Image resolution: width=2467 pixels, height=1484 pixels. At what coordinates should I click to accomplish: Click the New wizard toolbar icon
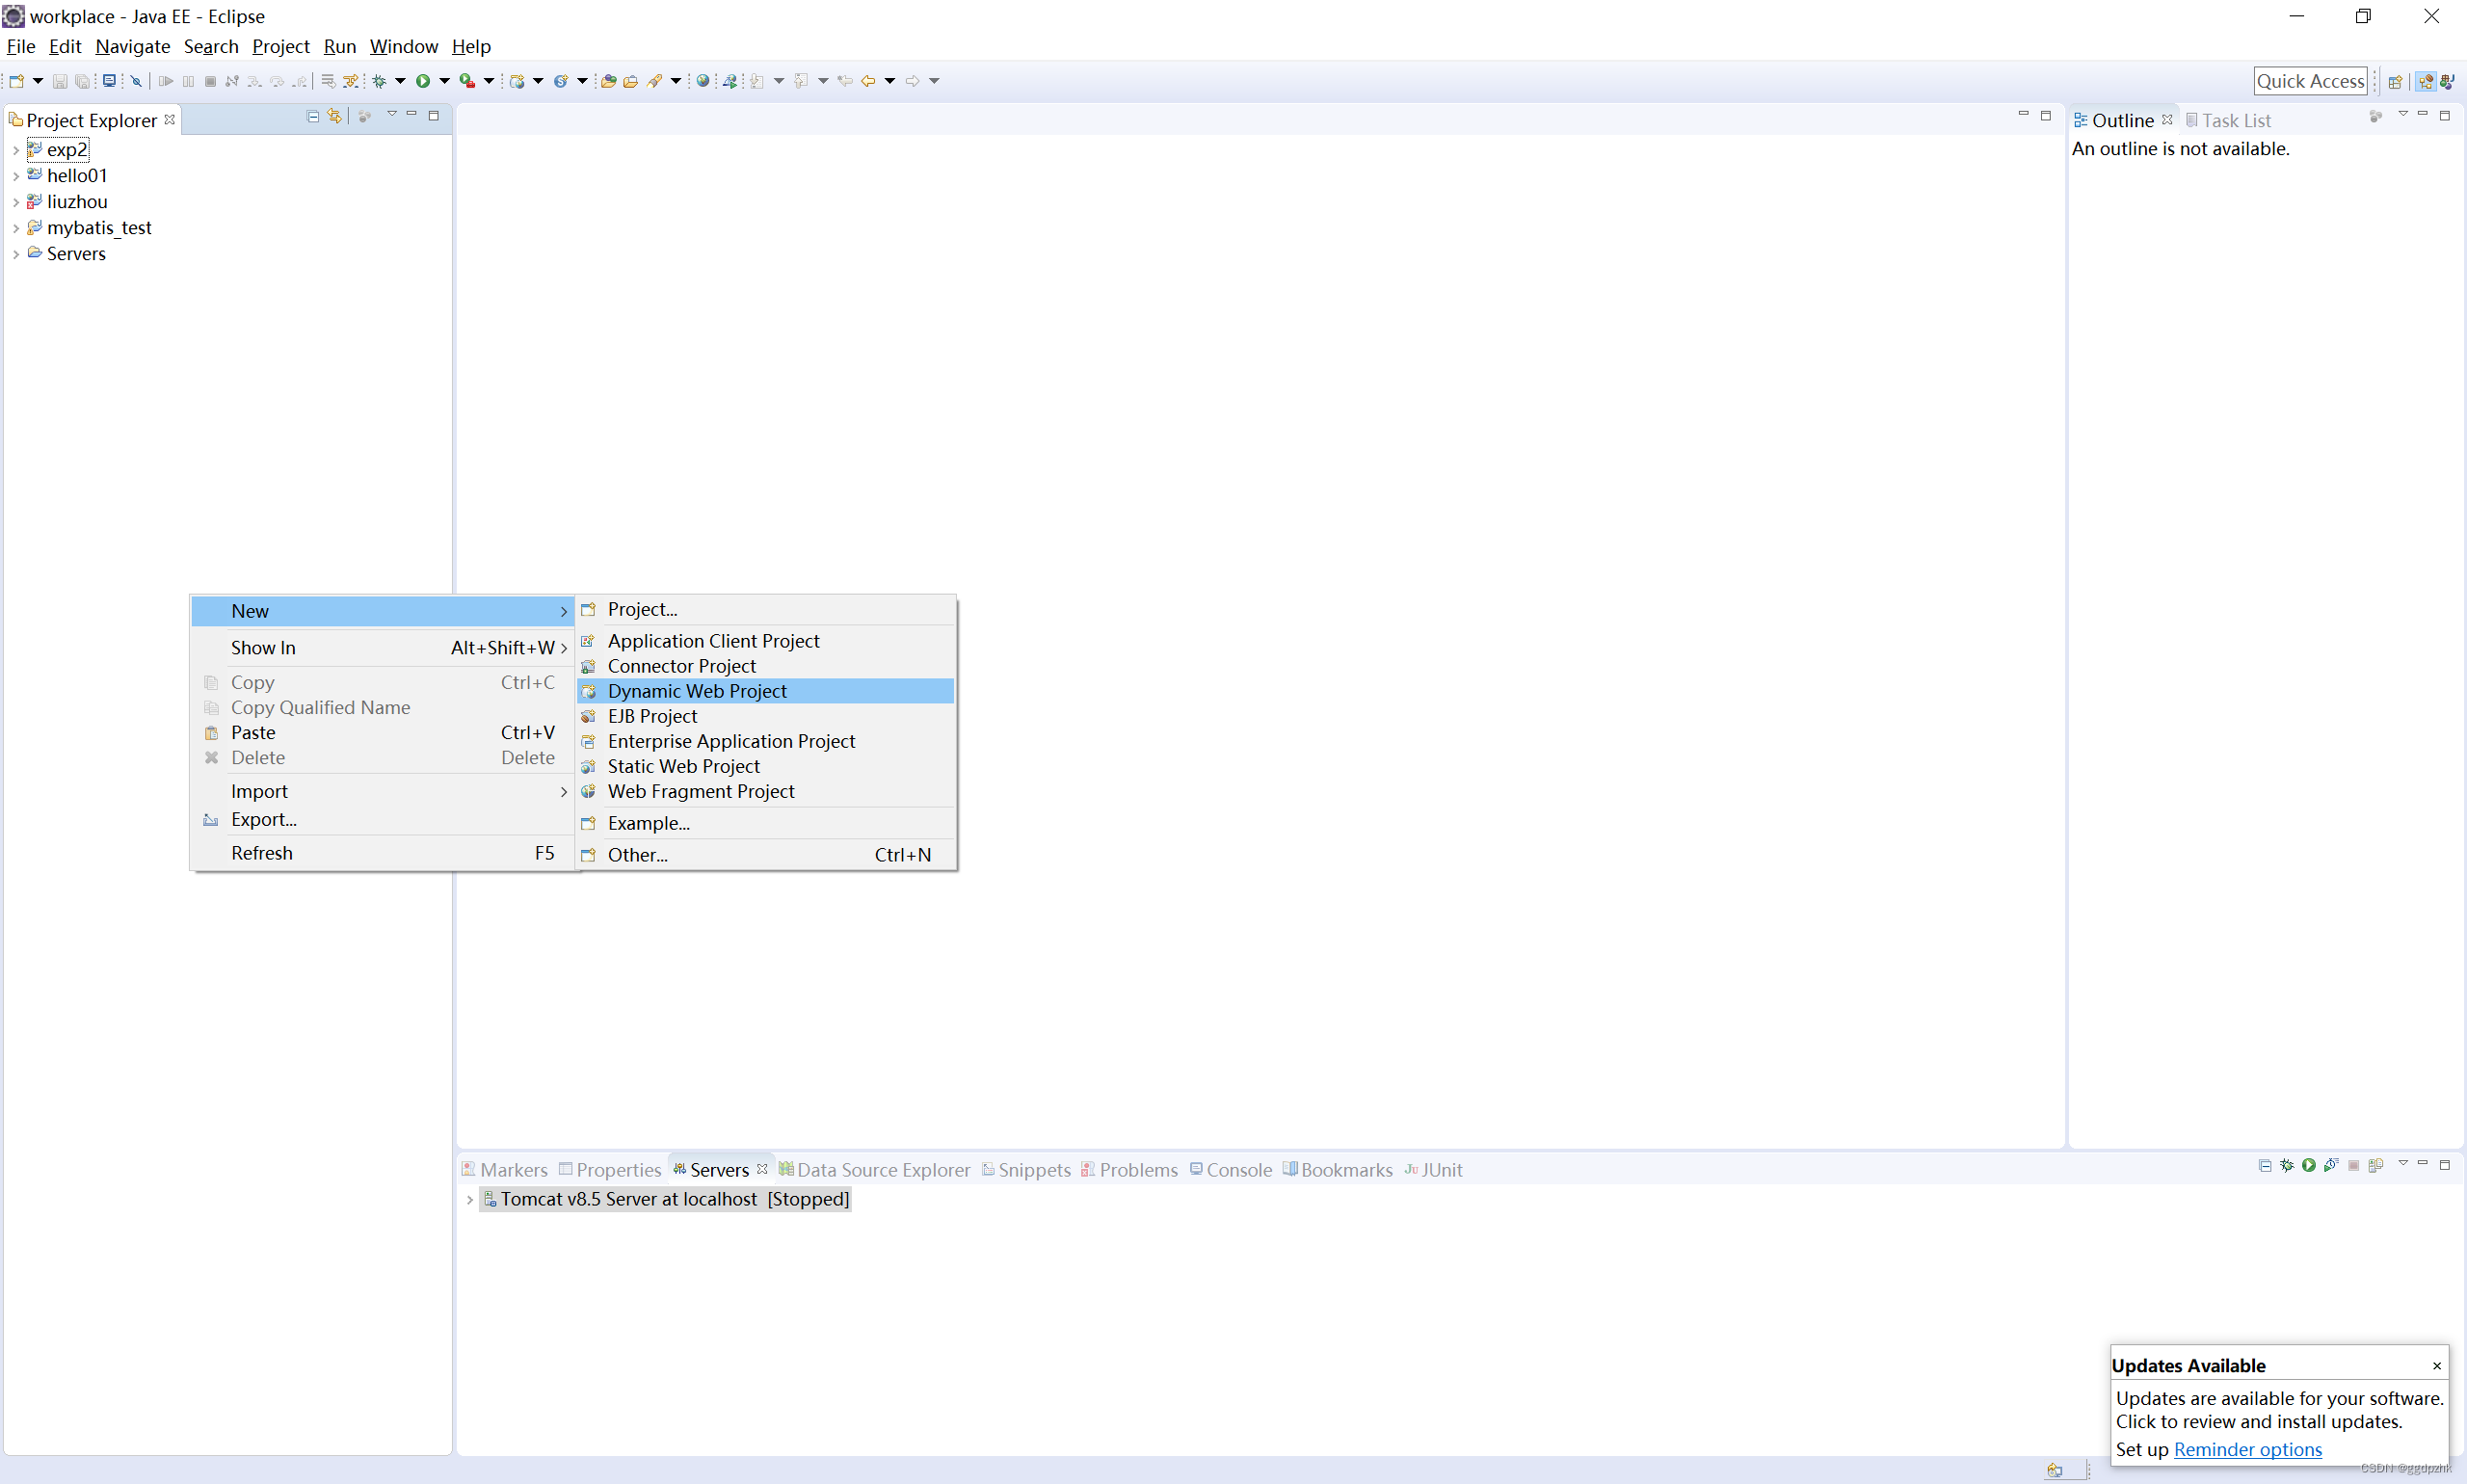[x=16, y=81]
